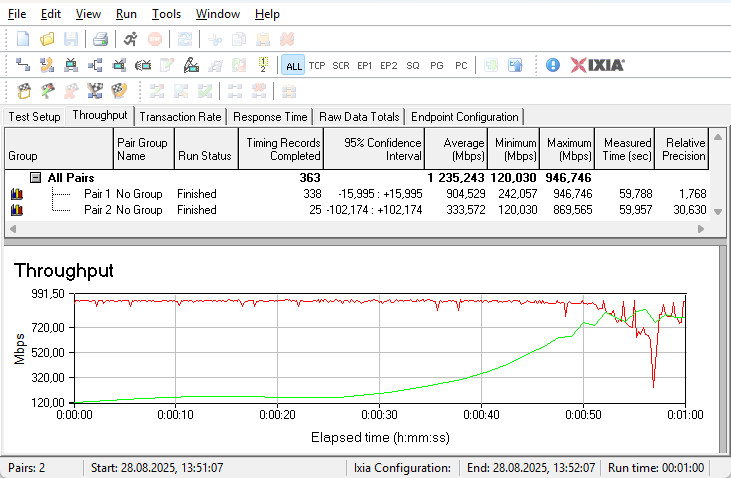Open the Tools menu
Viewport: 731px width, 478px height.
pyautogui.click(x=166, y=14)
